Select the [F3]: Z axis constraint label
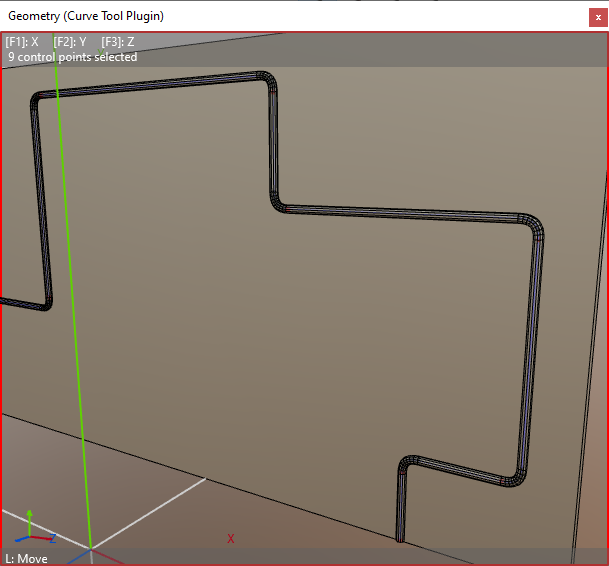Viewport: 609px width, 566px height. [118, 42]
